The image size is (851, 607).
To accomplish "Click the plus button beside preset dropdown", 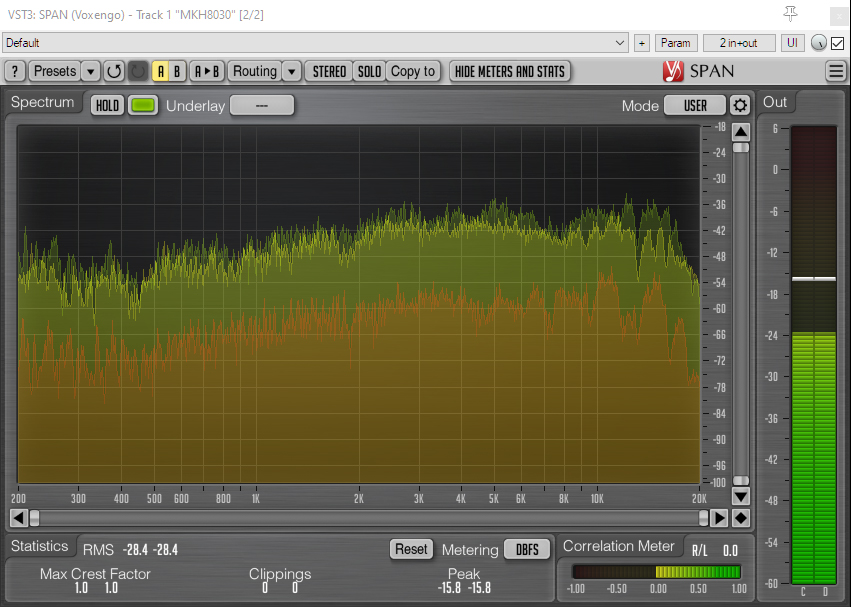I will (x=641, y=43).
